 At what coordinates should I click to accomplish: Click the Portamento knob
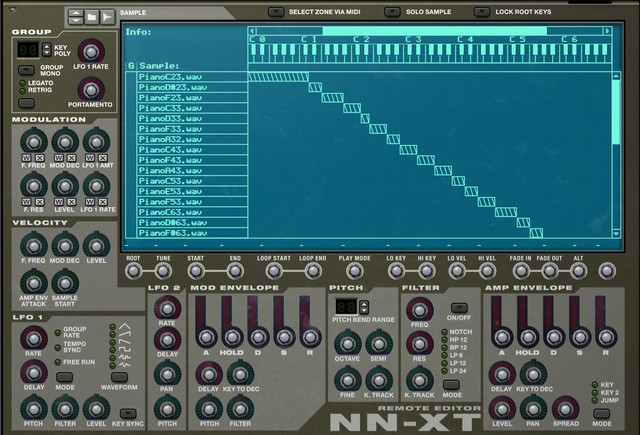click(91, 90)
